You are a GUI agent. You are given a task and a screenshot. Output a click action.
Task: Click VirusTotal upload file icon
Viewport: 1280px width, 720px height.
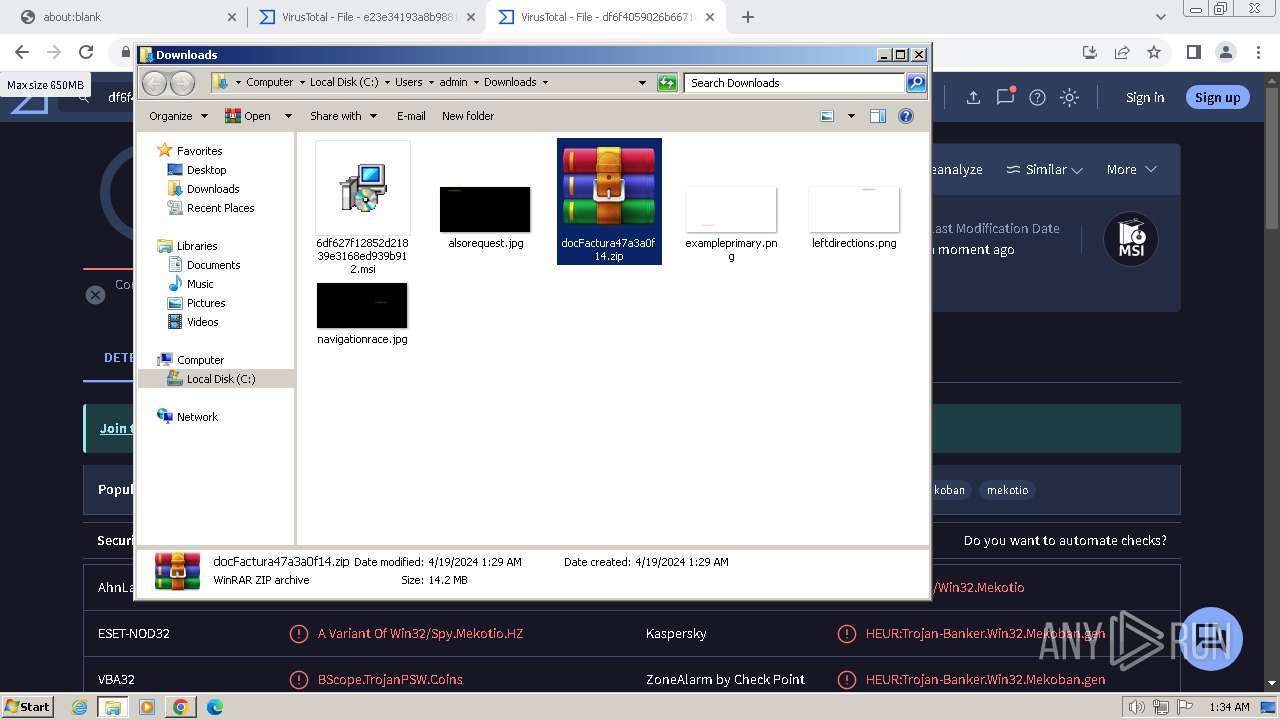click(973, 97)
